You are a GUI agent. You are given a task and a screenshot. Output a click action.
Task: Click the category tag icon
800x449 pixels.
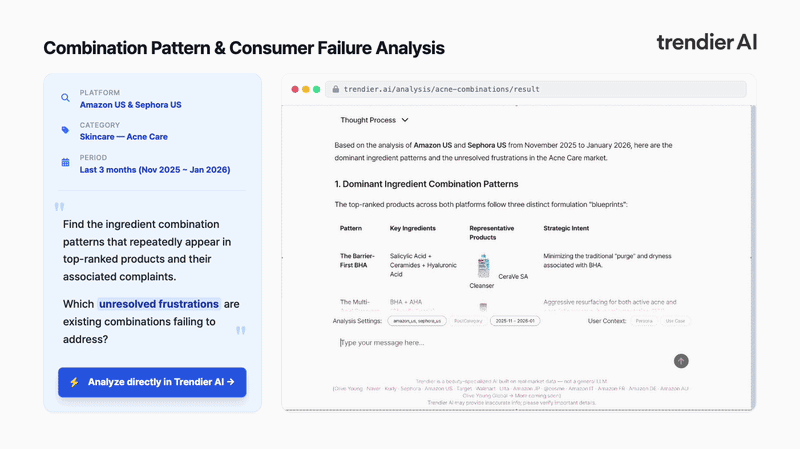65,130
